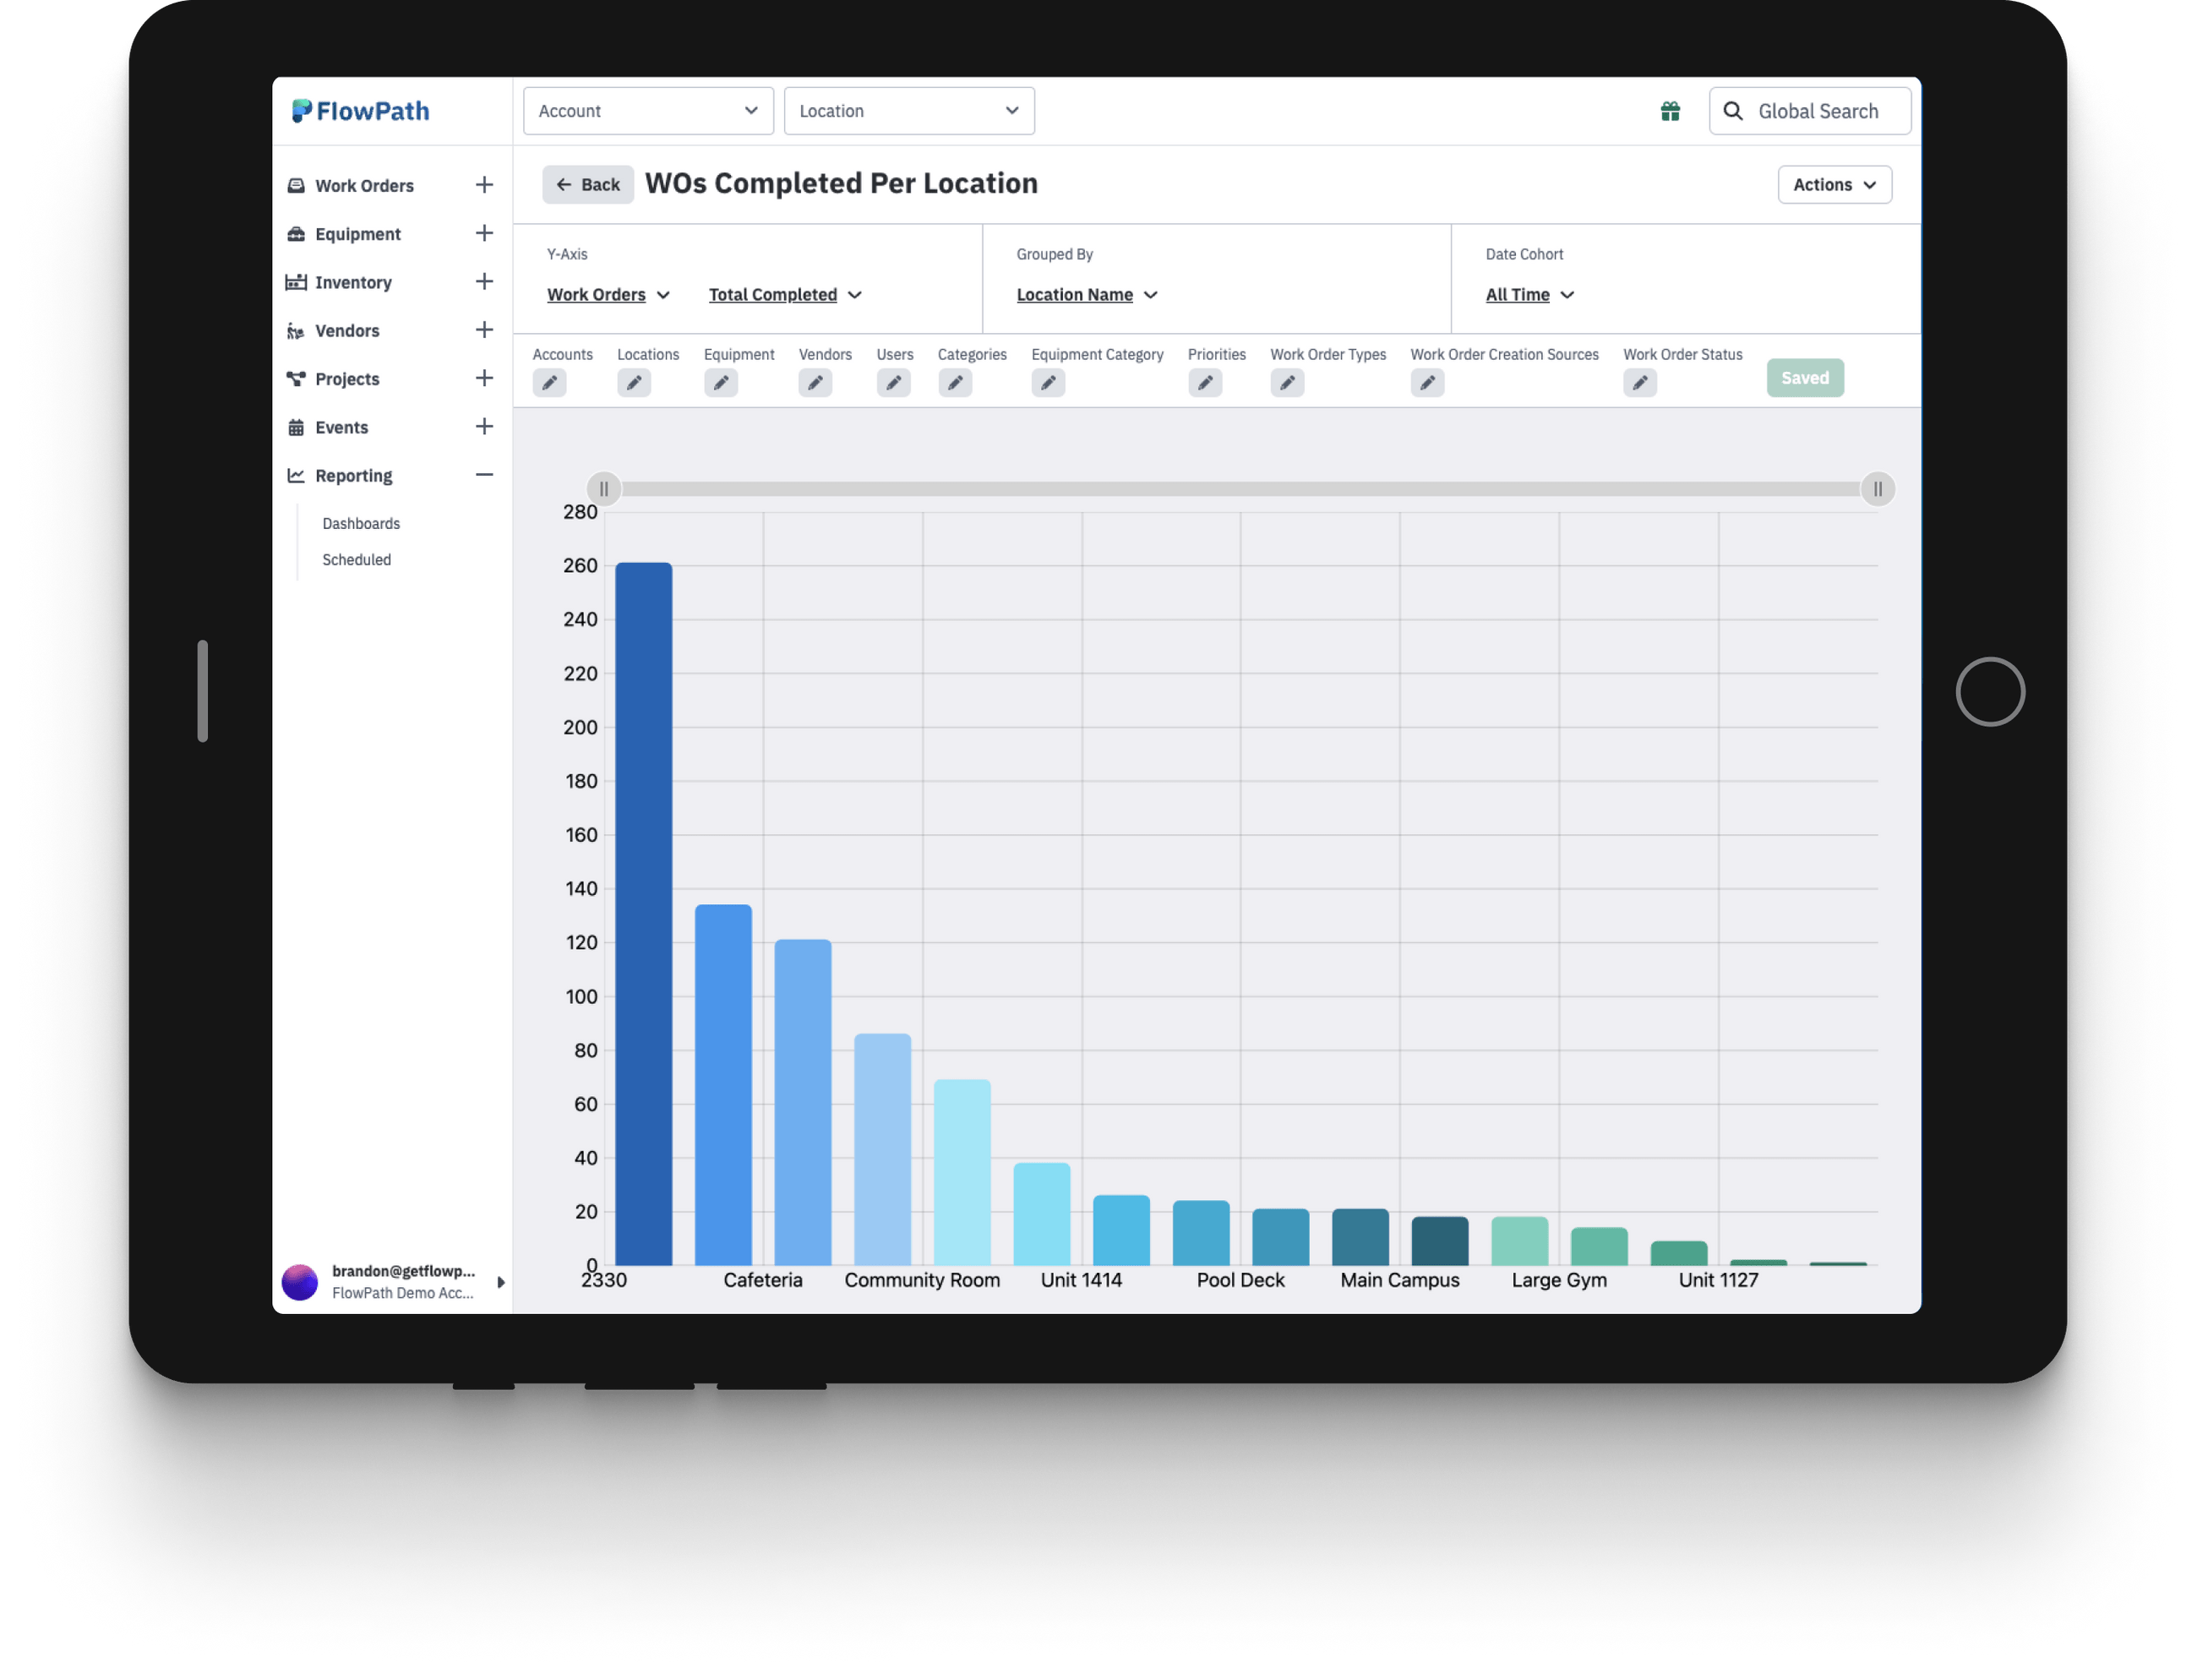Click the gift icon in top bar
This screenshot has height=1680, width=2197.
coord(1670,111)
